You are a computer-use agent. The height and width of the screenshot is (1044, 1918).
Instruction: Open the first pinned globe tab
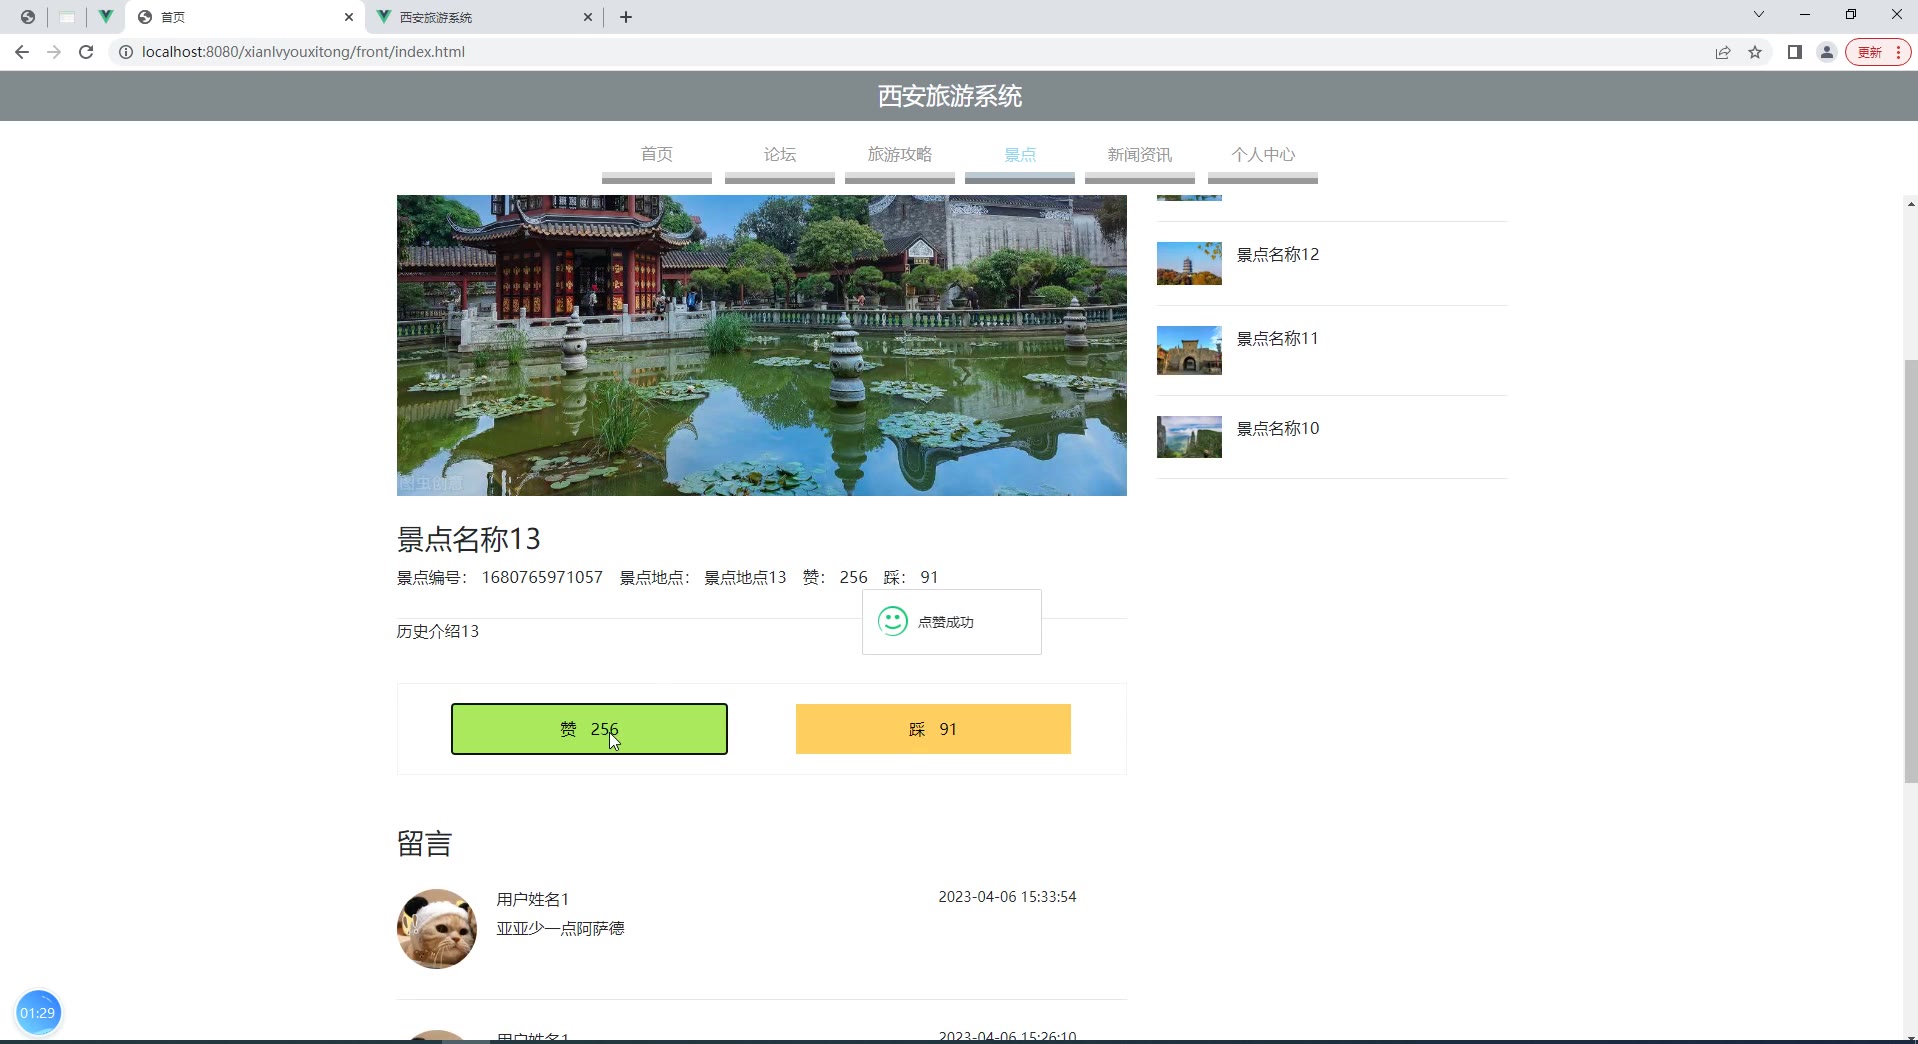28,17
